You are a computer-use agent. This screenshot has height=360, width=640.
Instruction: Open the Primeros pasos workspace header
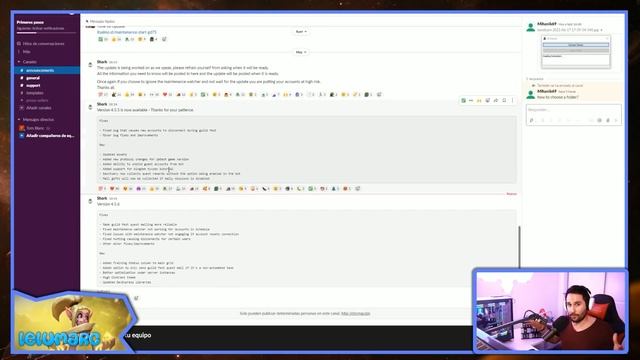tap(30, 22)
